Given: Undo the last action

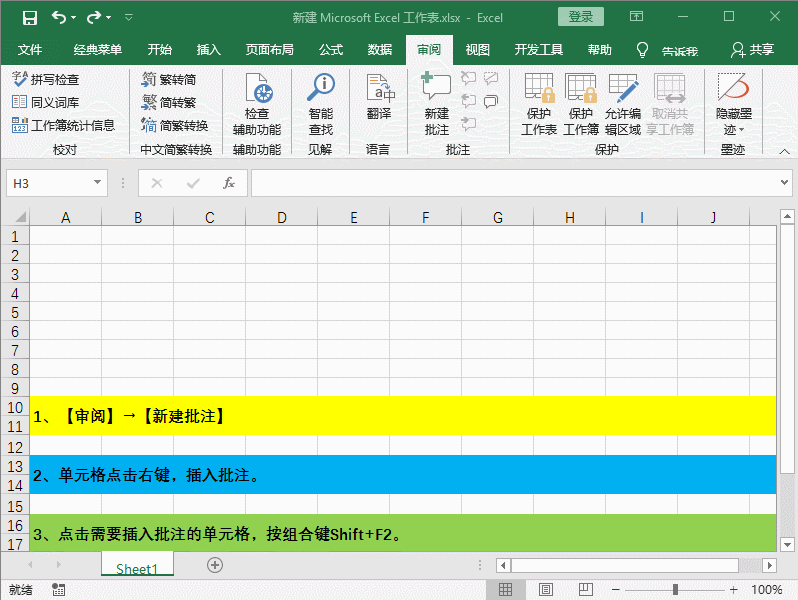Looking at the screenshot, I should pos(59,18).
